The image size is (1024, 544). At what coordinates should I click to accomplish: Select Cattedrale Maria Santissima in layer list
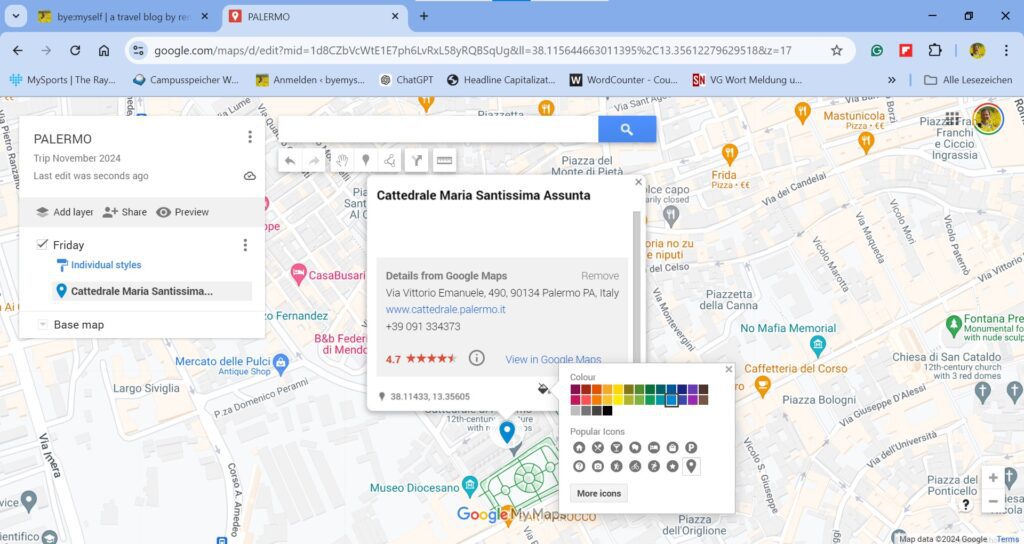click(x=152, y=291)
